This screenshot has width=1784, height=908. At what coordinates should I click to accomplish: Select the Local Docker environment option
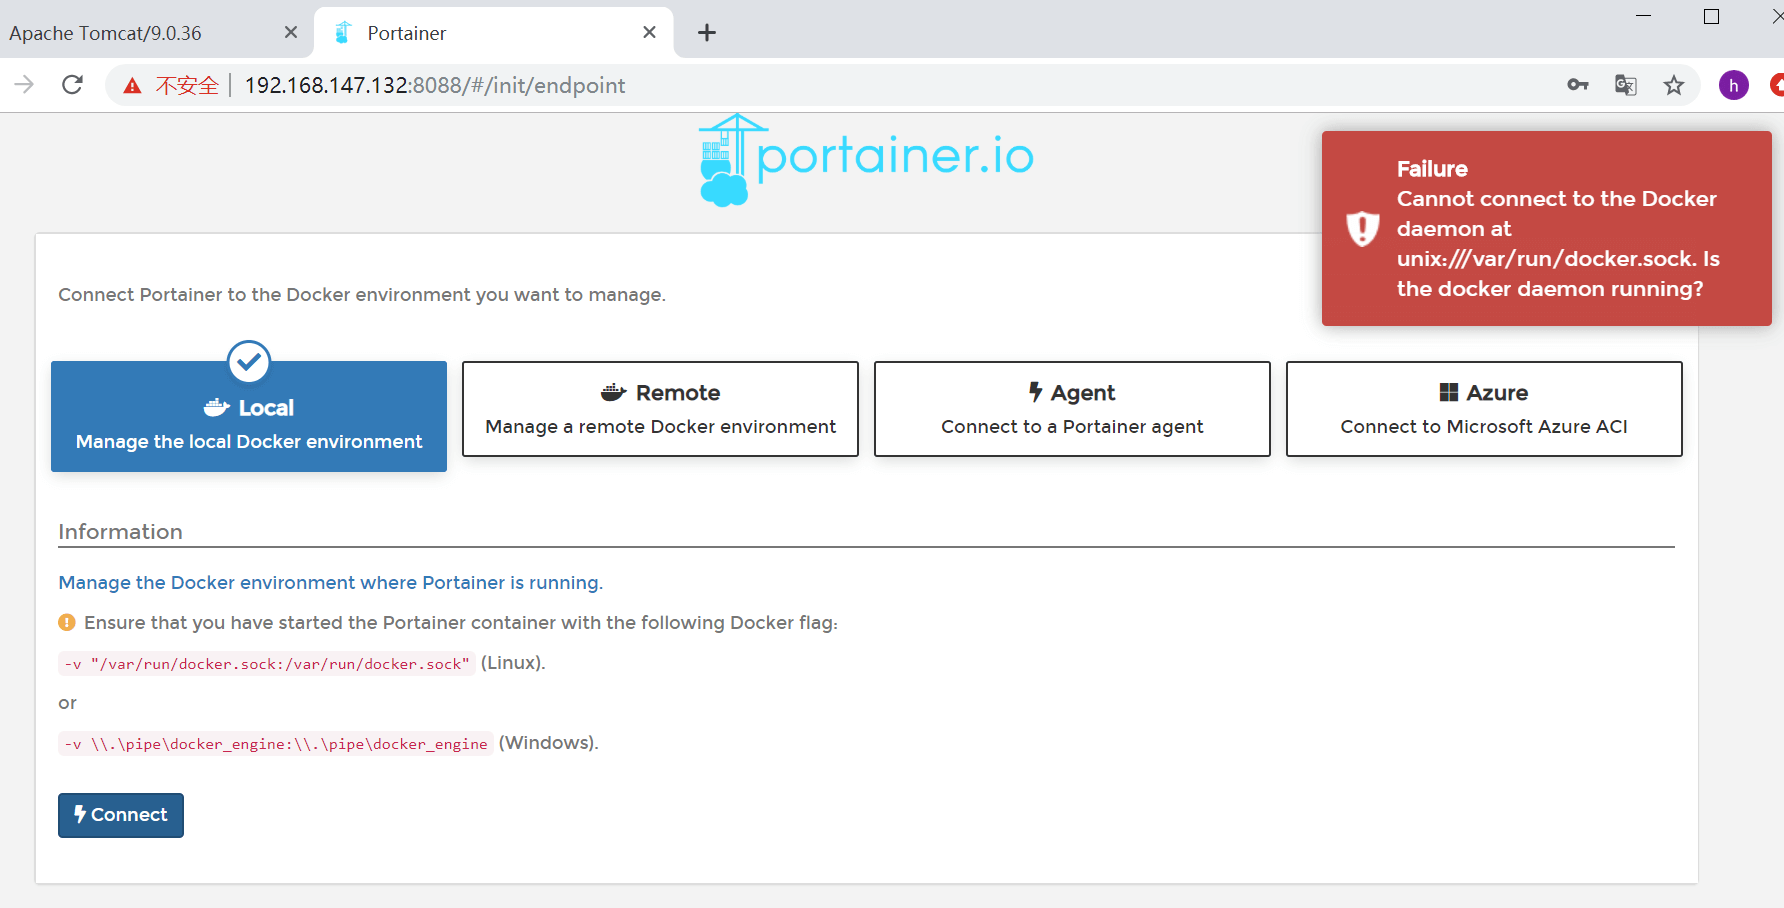(x=249, y=416)
